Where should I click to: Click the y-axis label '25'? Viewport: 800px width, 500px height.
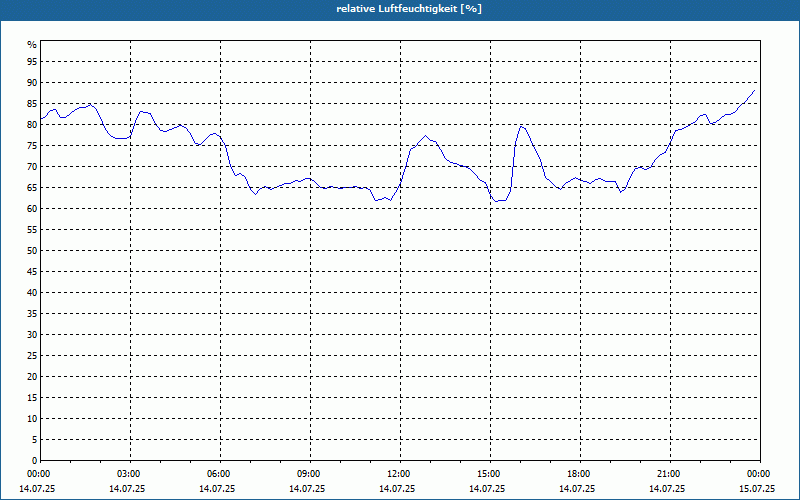coord(32,356)
